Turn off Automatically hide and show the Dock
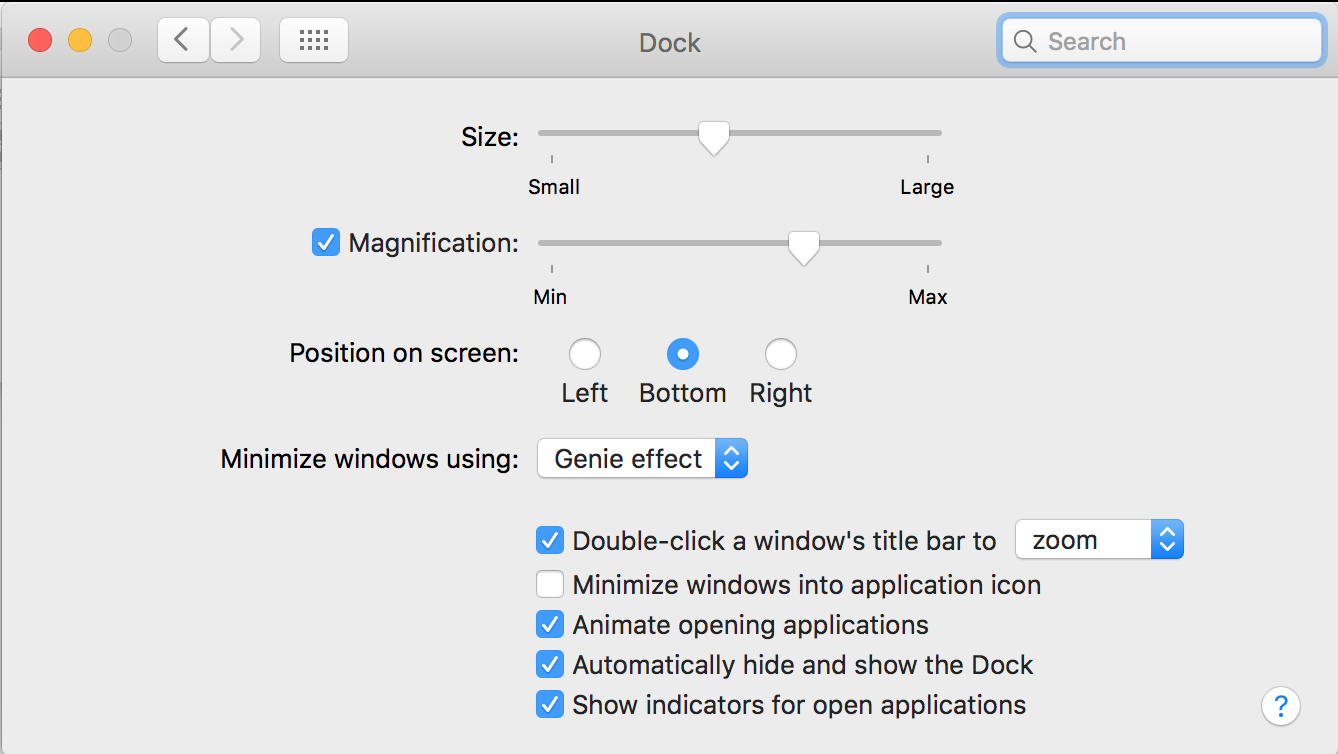 pyautogui.click(x=550, y=665)
